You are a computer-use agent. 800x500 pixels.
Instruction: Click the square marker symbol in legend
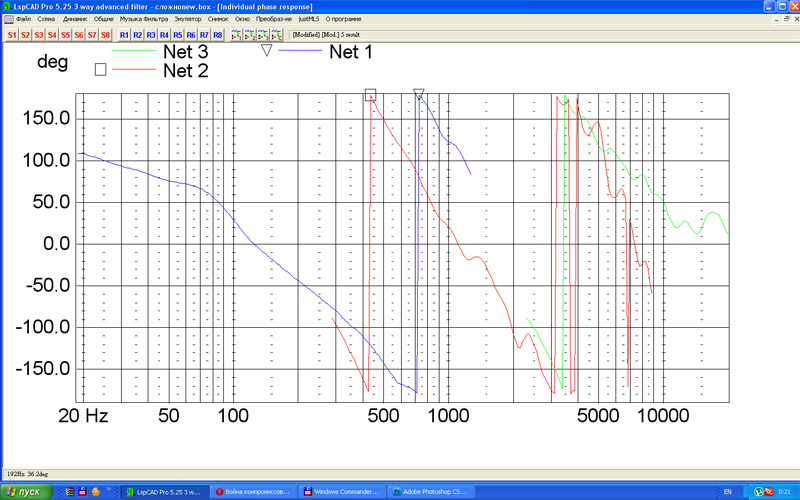tap(101, 69)
